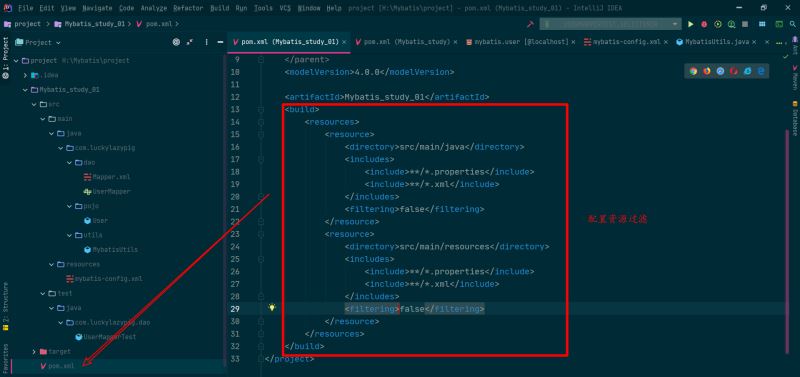This screenshot has width=800, height=377.
Task: Open preview in Firefox browser icon
Action: (x=707, y=71)
